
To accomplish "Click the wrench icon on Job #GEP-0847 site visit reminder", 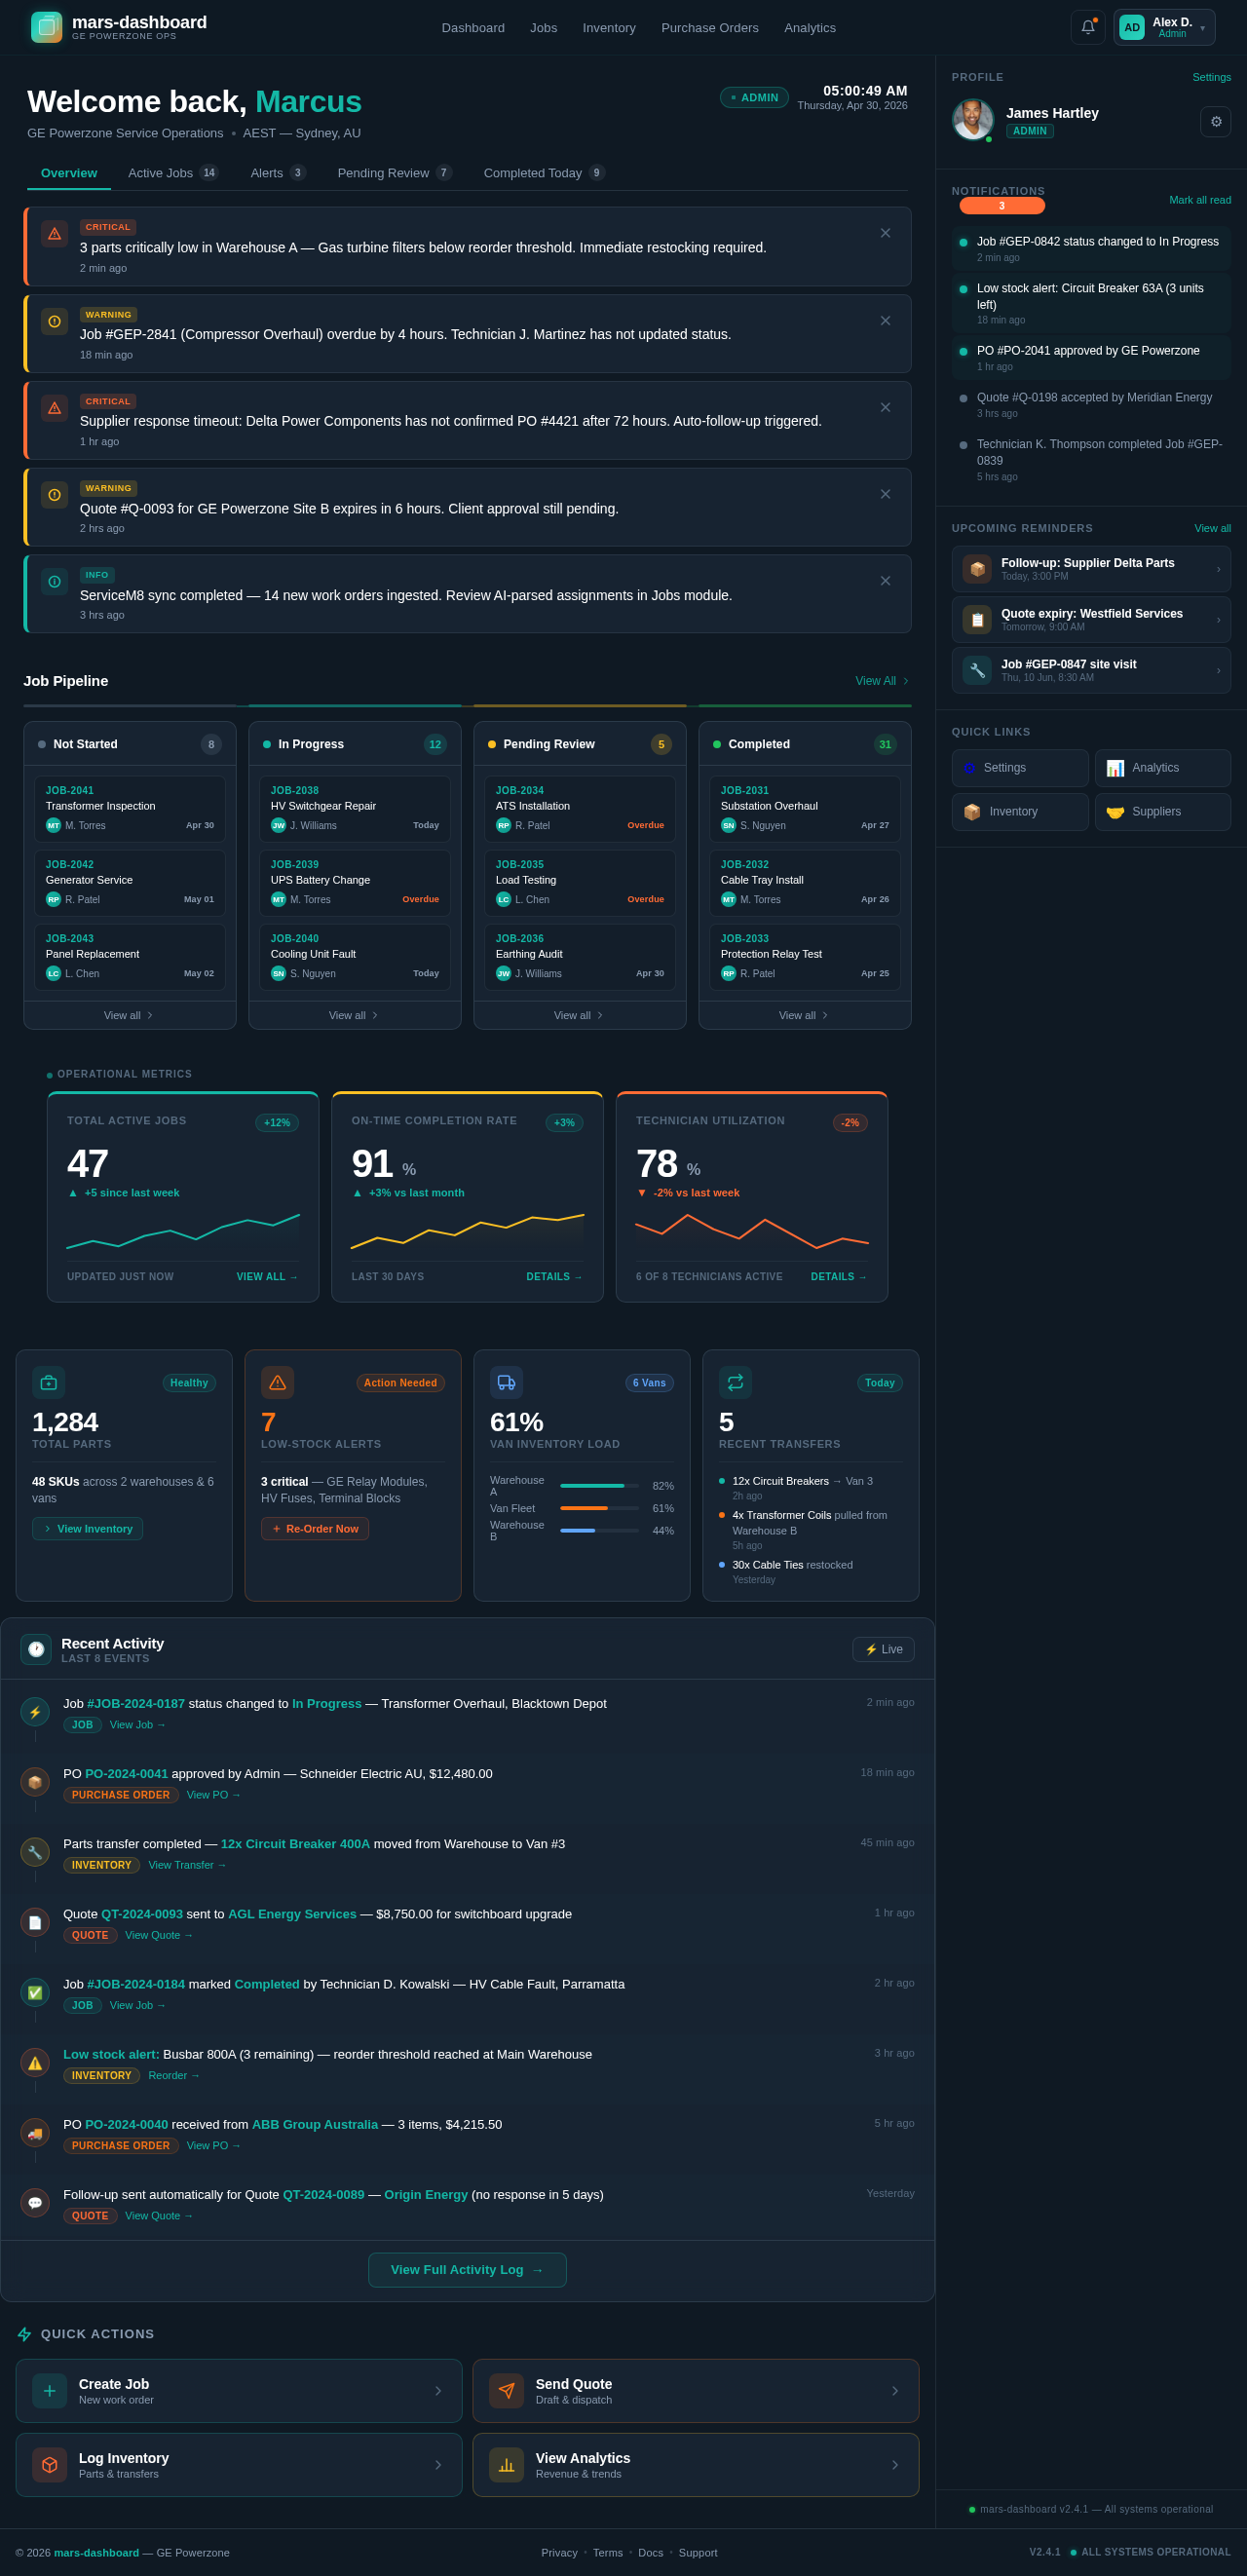I will (x=977, y=670).
